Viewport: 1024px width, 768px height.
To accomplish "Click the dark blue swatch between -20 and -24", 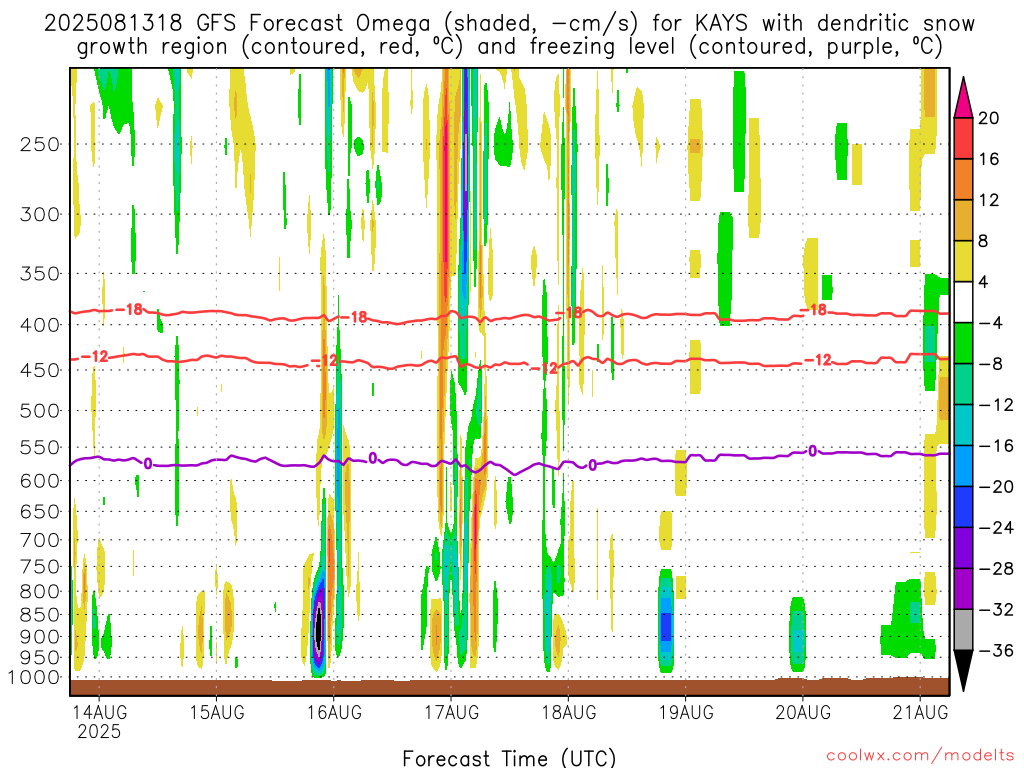I will click(963, 507).
